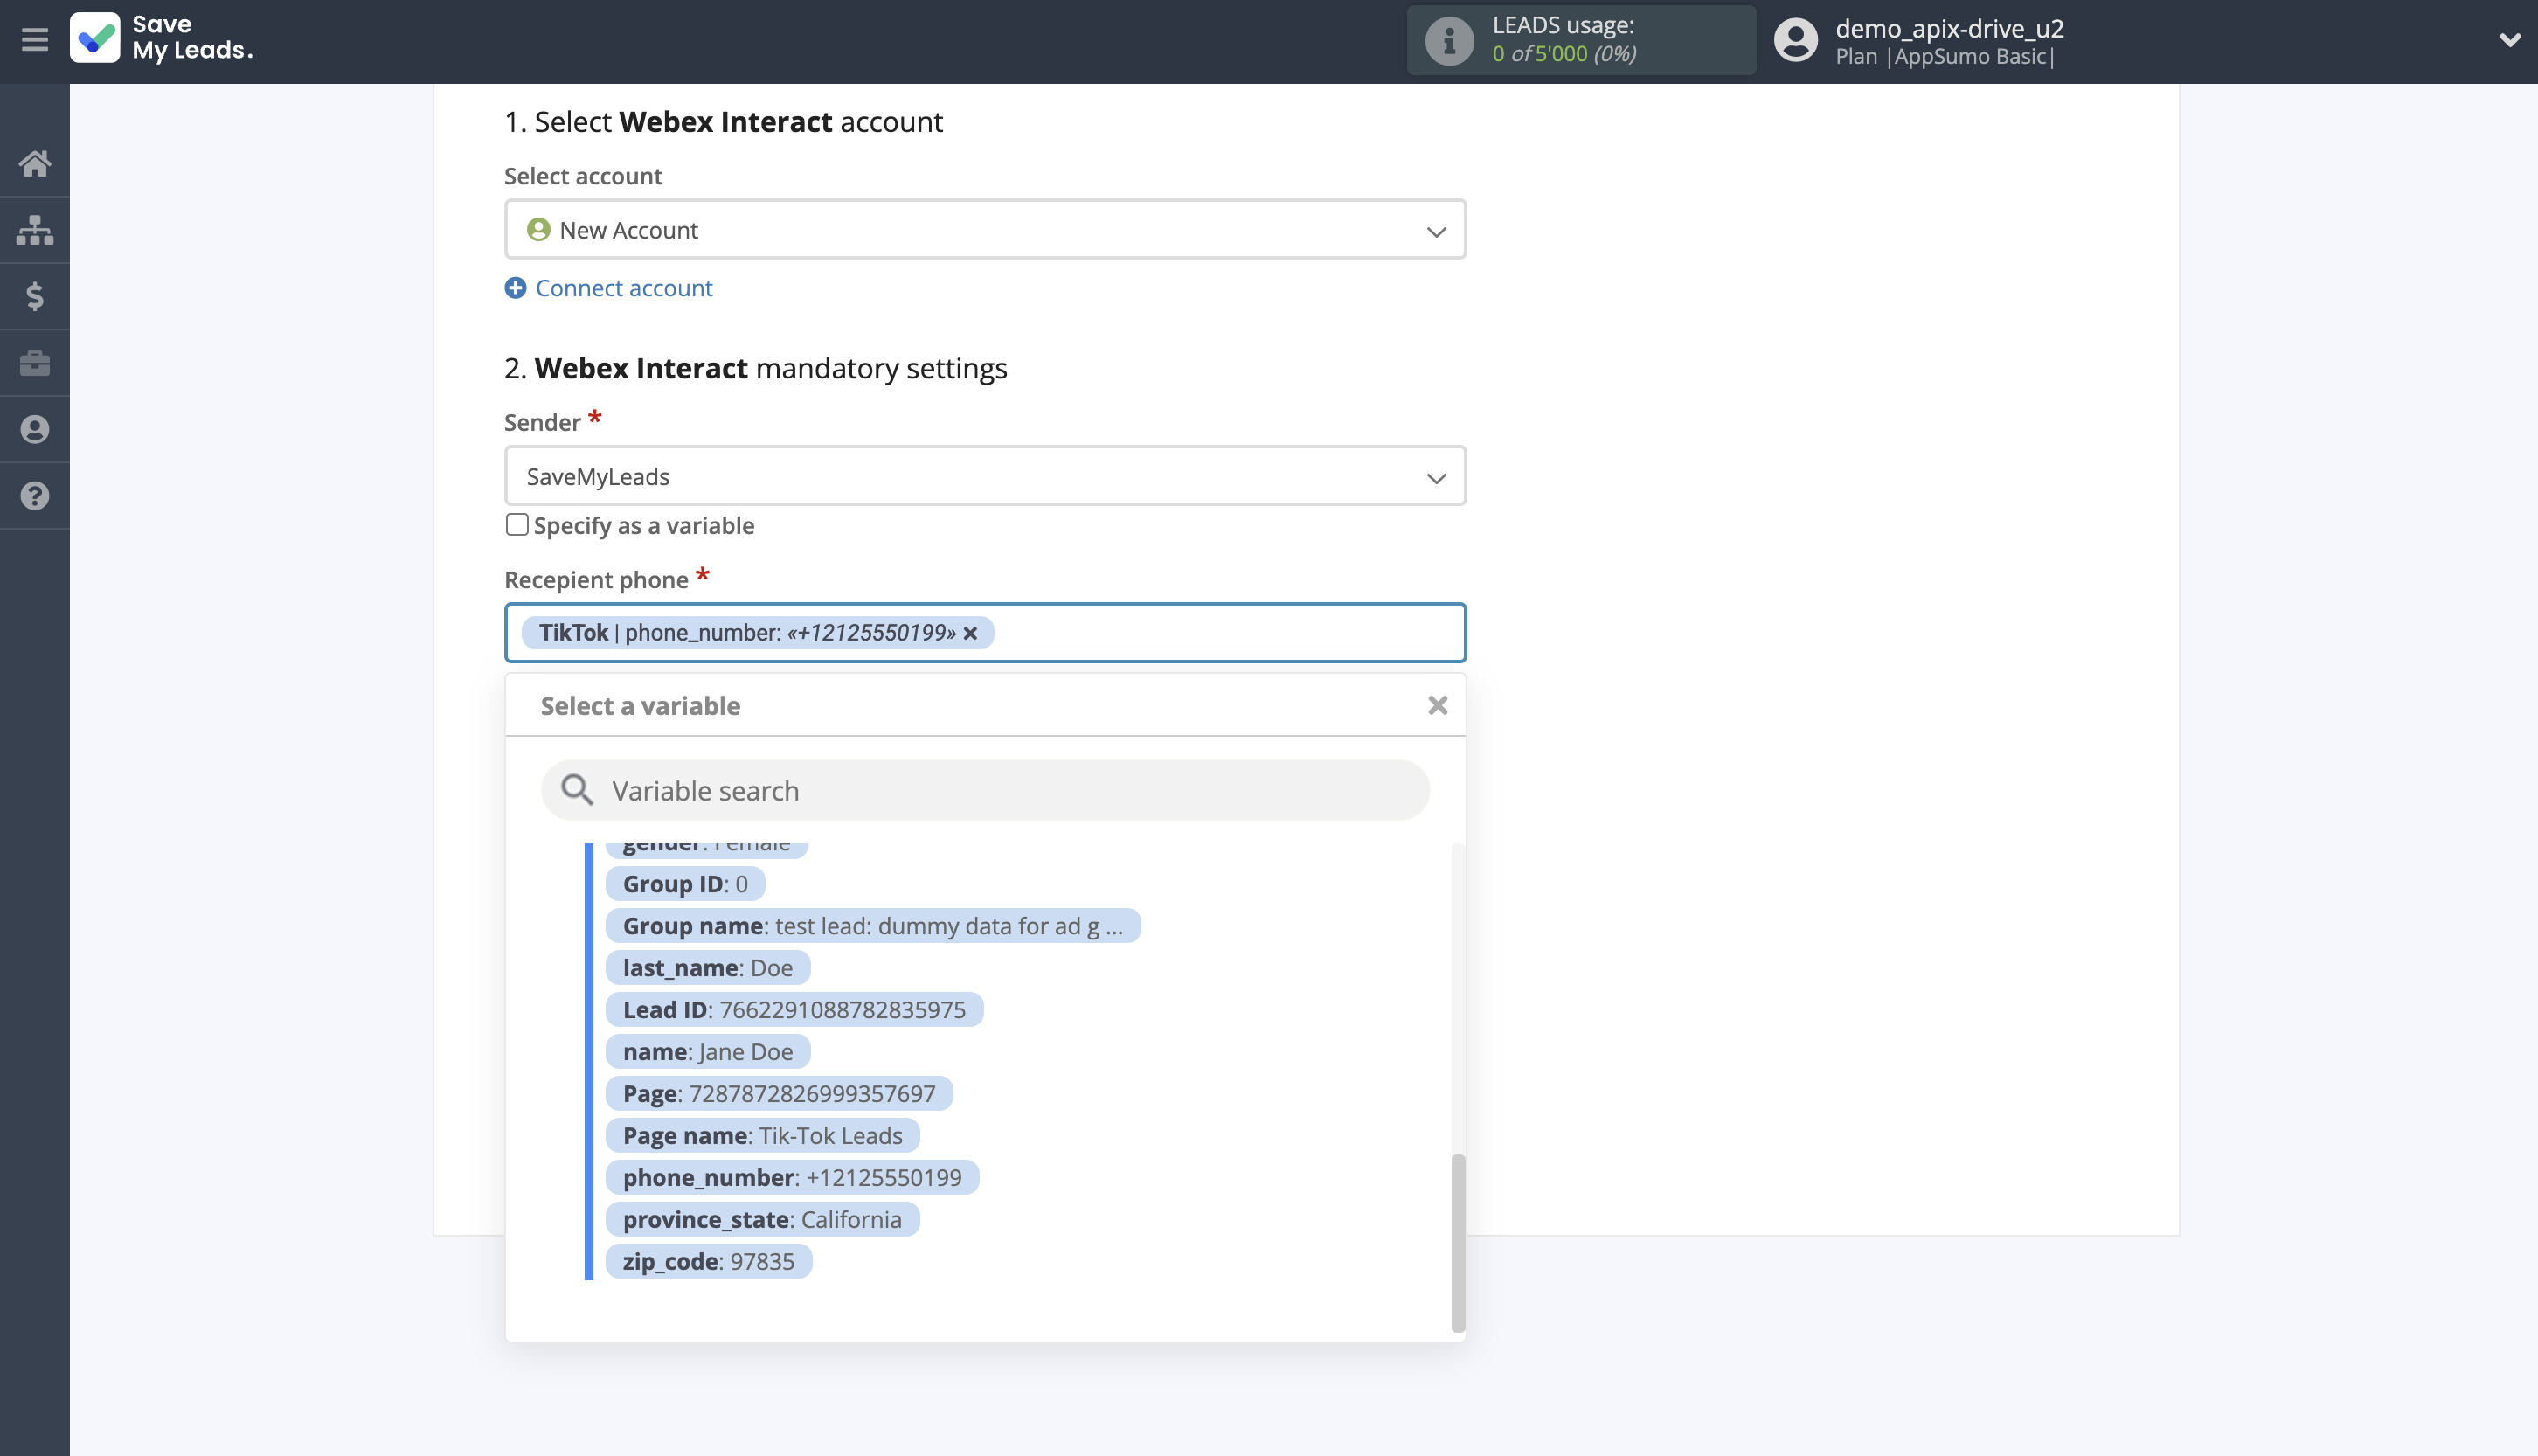Open the billing dollar sidebar icon
The height and width of the screenshot is (1456, 2538).
coord(35,296)
